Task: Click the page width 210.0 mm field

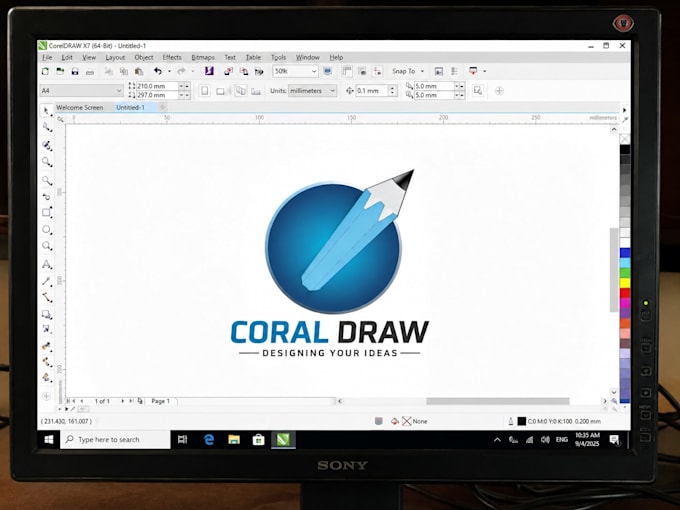Action: point(157,86)
